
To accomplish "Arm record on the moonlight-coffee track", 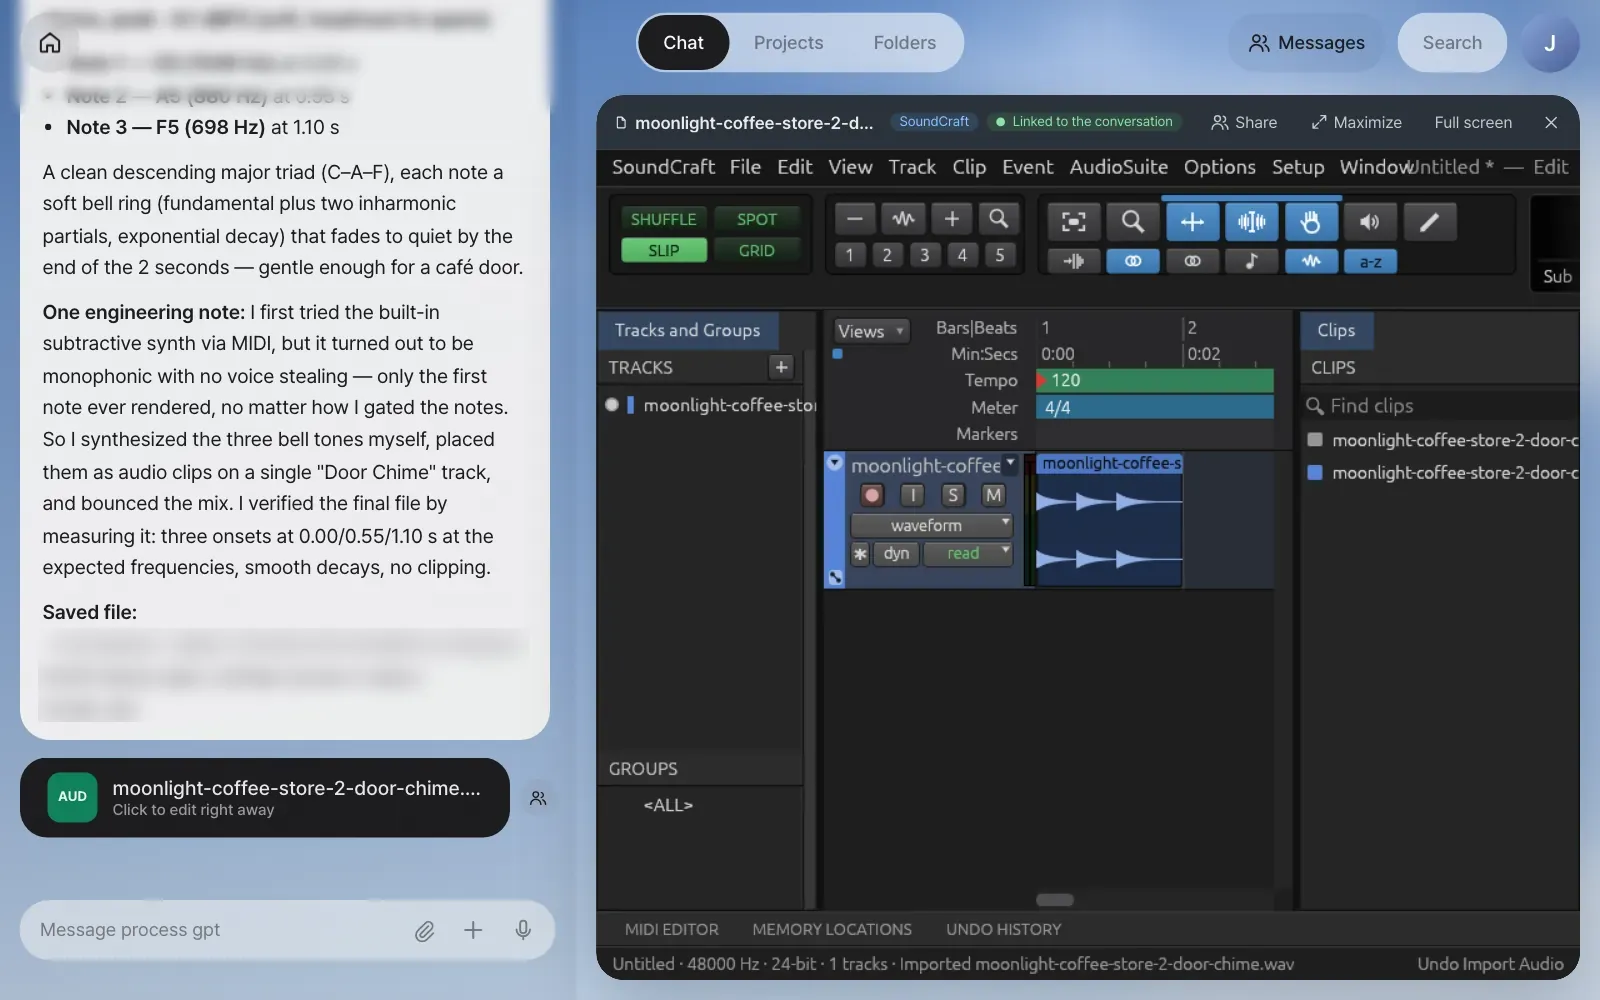I will tap(872, 495).
